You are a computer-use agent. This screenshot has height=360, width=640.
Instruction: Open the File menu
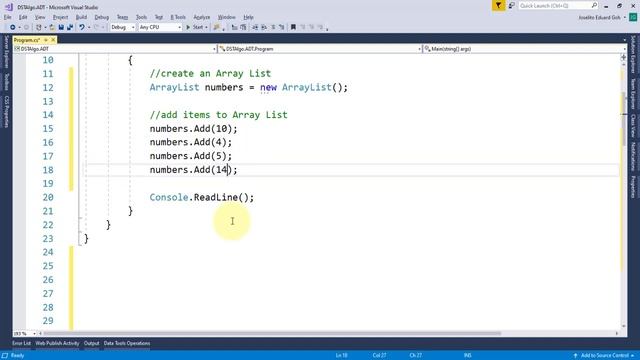[x=7, y=17]
